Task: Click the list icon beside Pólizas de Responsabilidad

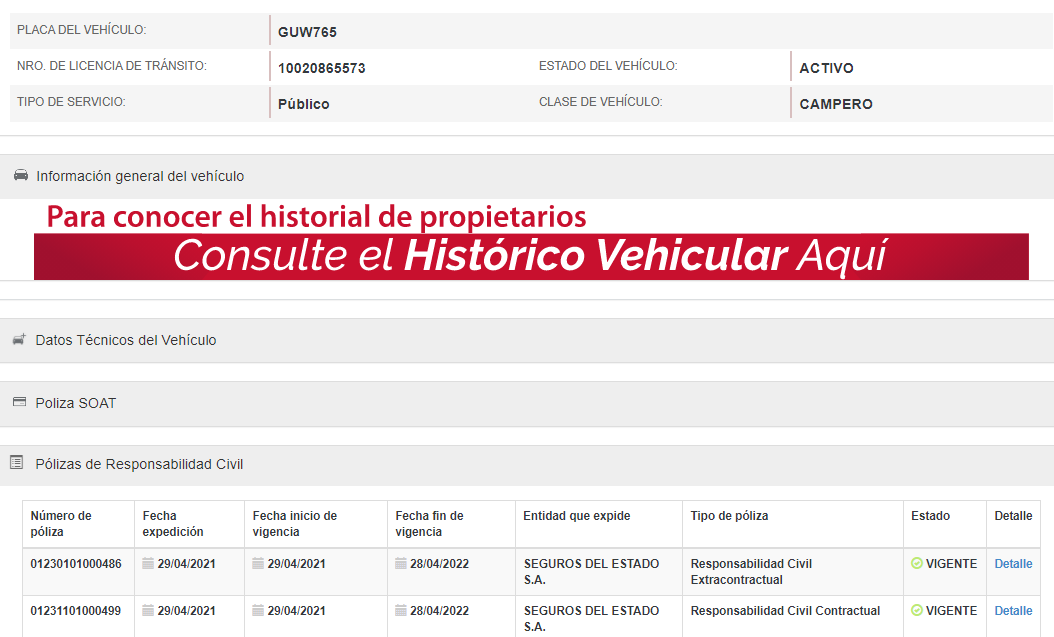Action: coord(17,463)
